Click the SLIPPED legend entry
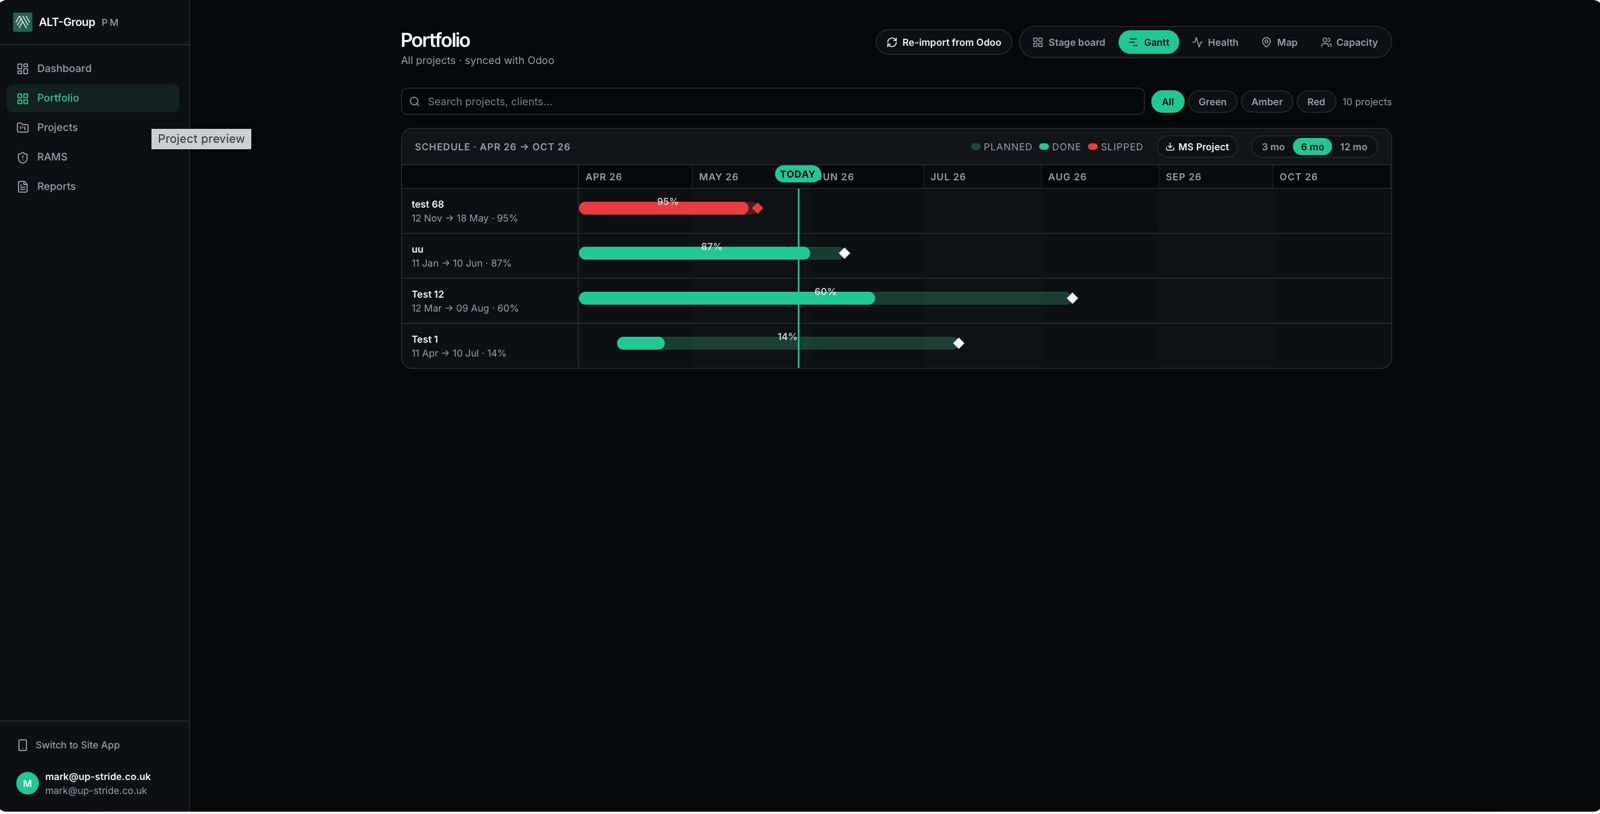 [x=1115, y=147]
